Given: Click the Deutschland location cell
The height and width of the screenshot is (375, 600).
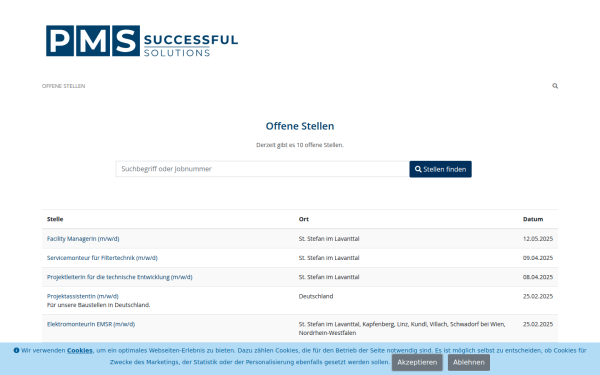Looking at the screenshot, I should tap(316, 296).
